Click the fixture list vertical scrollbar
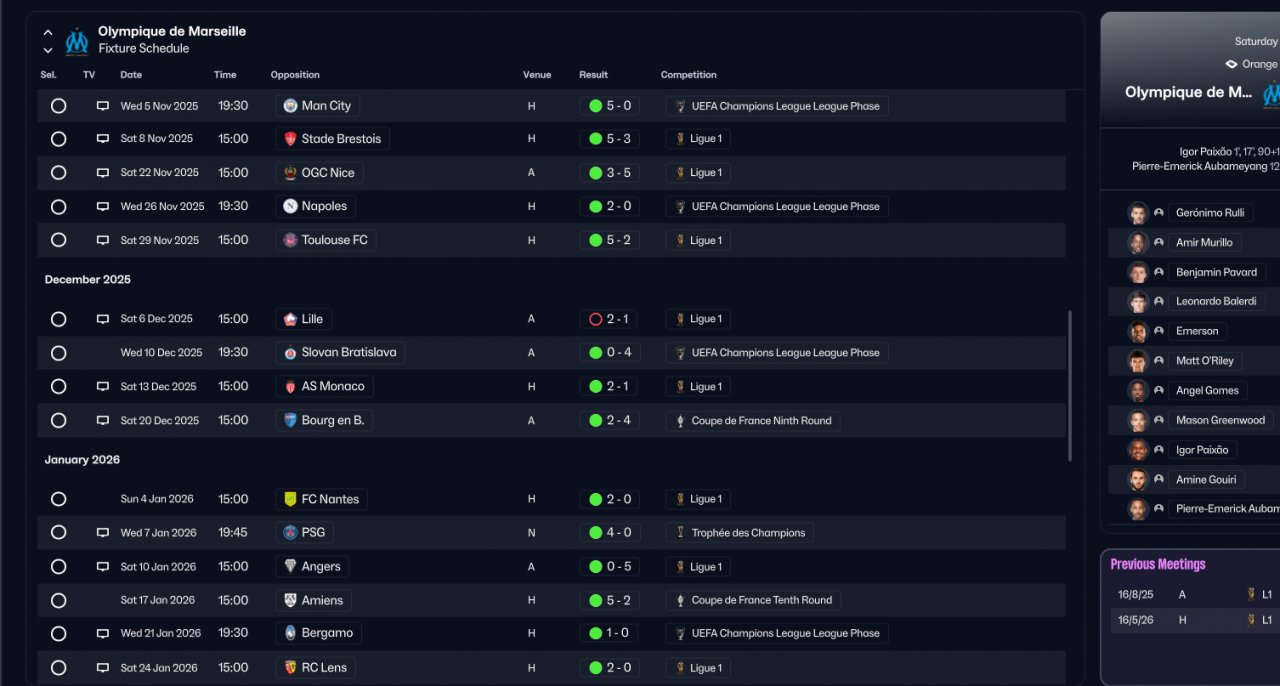 pos(1070,385)
